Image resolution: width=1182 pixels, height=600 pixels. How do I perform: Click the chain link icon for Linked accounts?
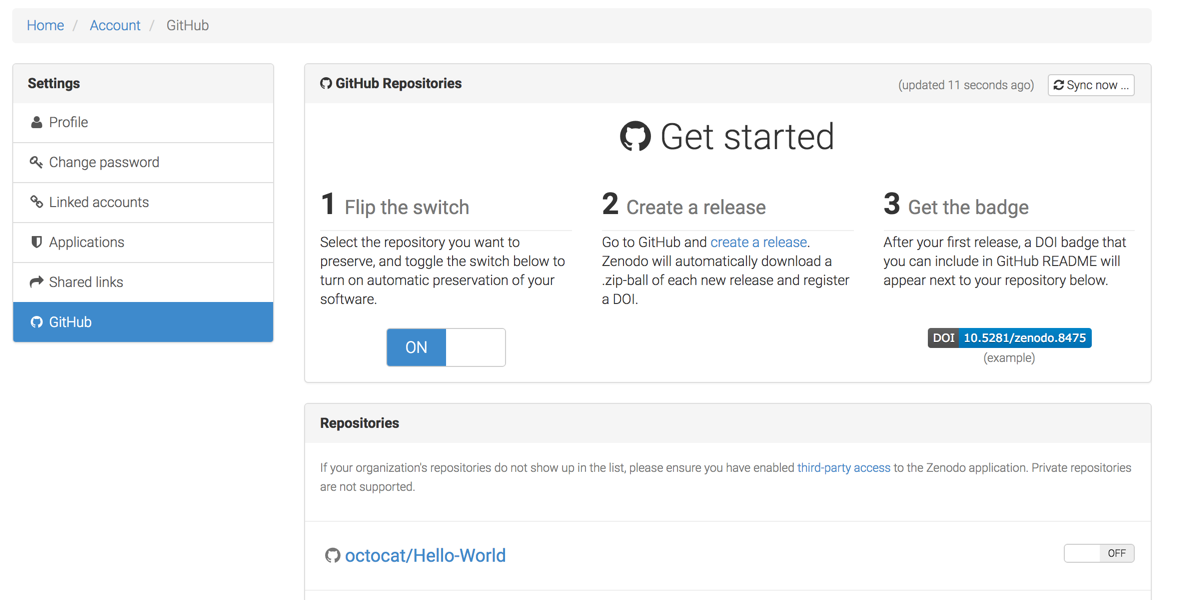(x=36, y=202)
